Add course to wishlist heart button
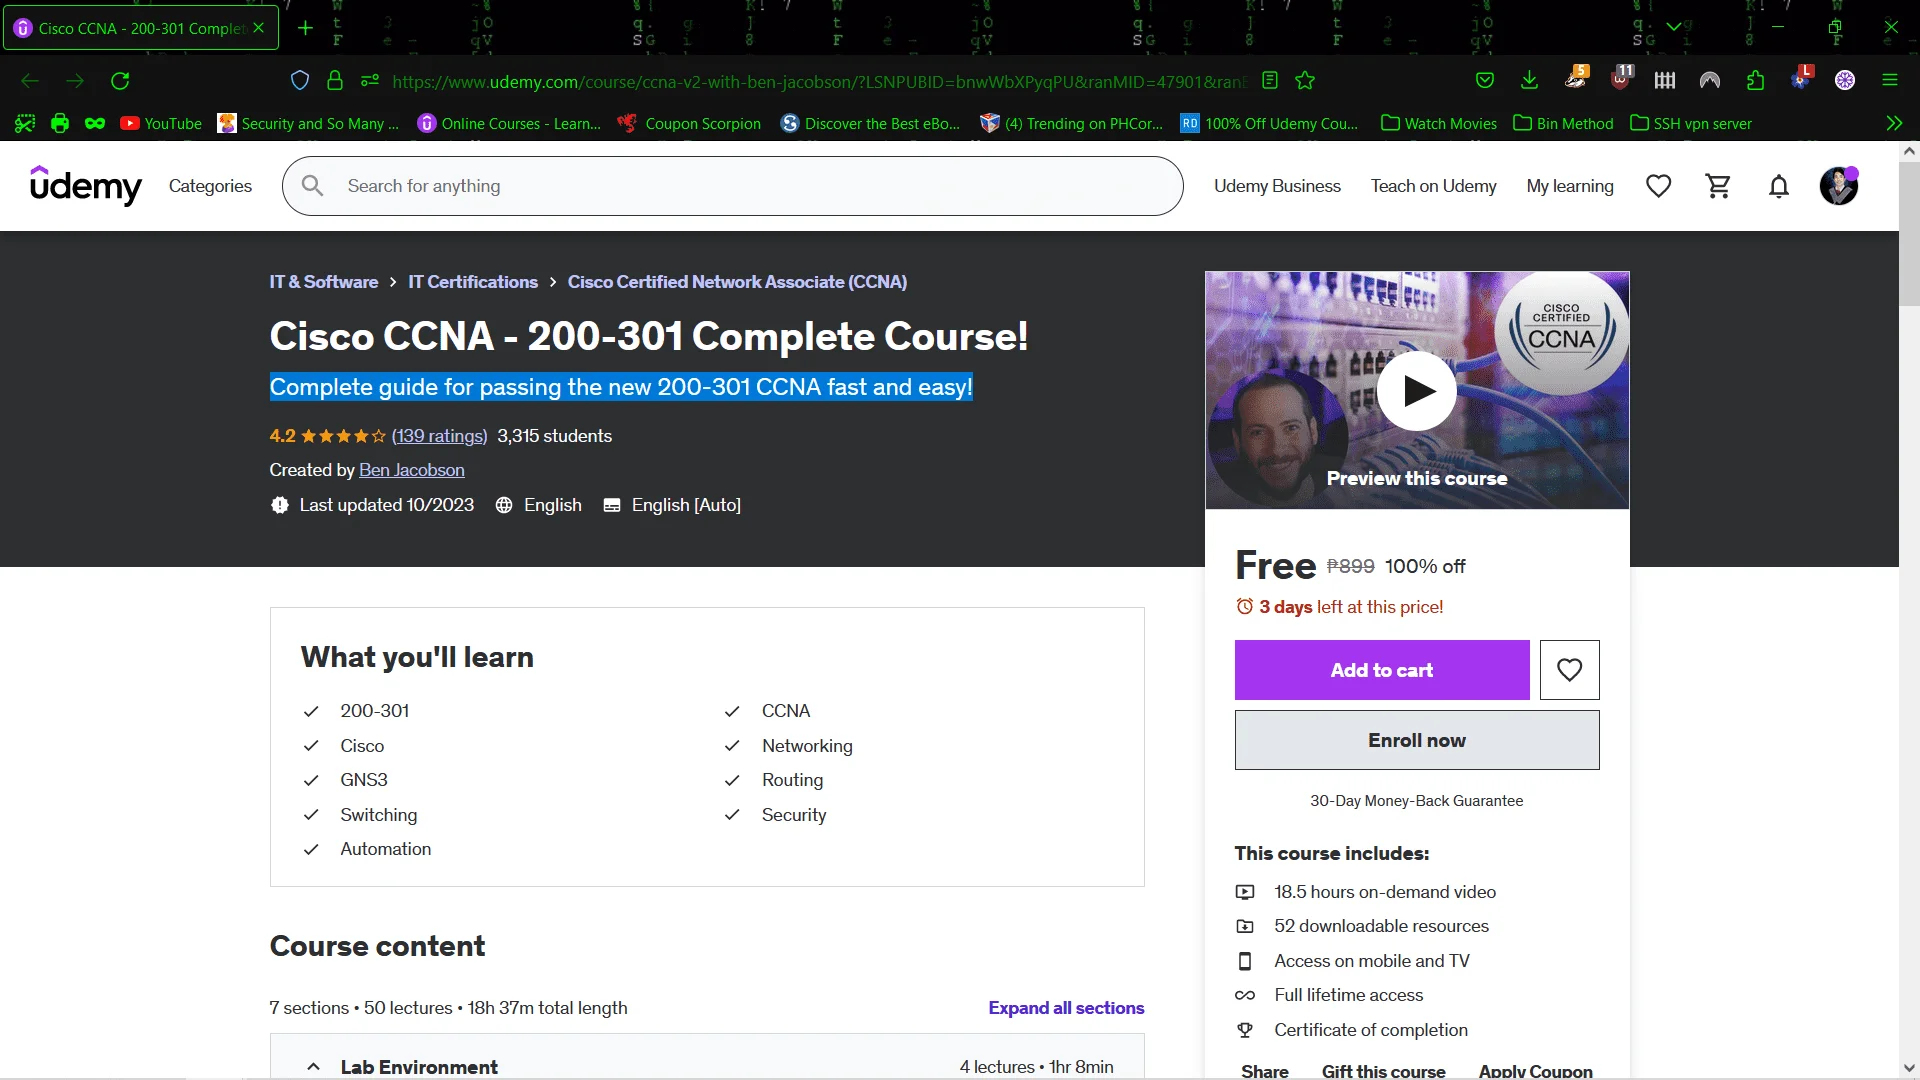Screen dimensions: 1920x1080 pyautogui.click(x=1569, y=670)
